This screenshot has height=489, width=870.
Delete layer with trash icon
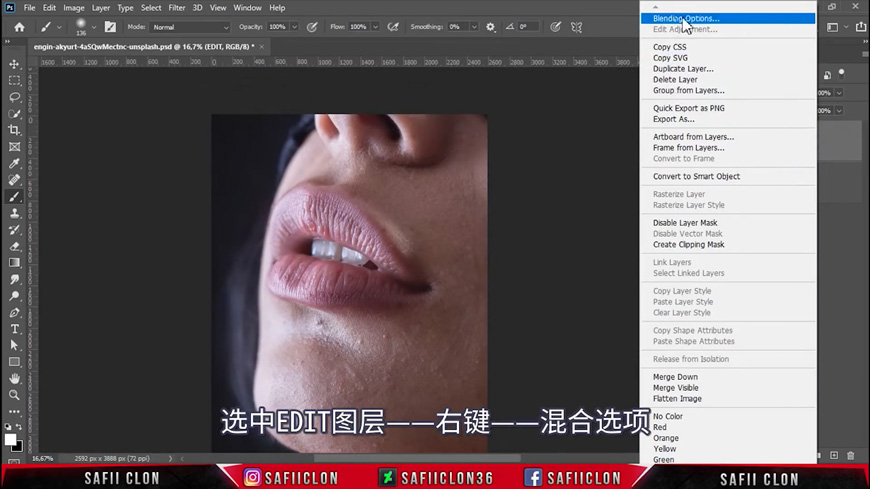[851, 455]
